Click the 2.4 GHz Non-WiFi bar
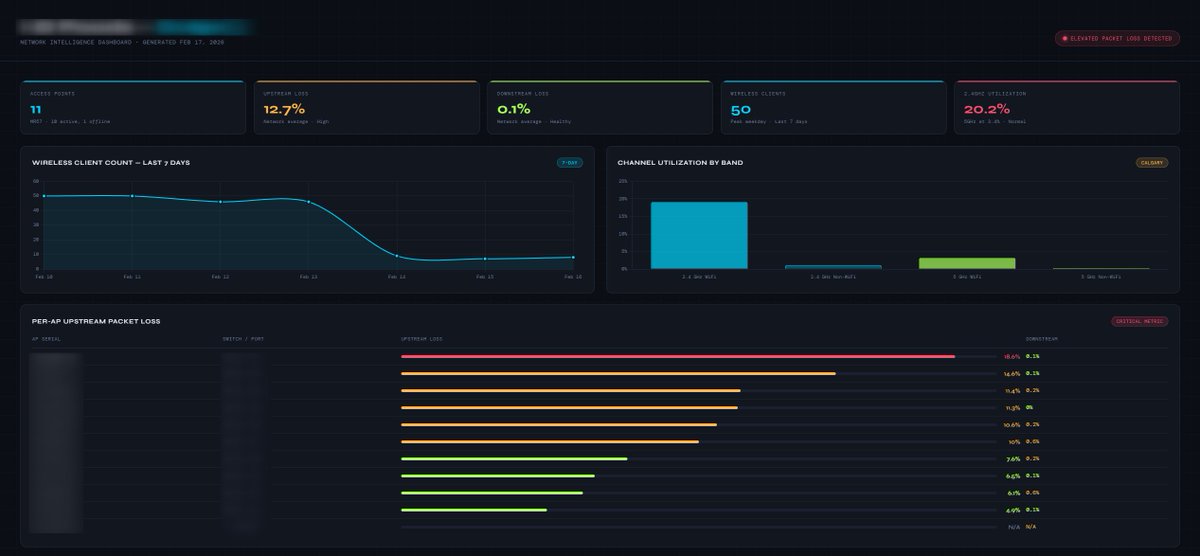The height and width of the screenshot is (556, 1200). [833, 267]
